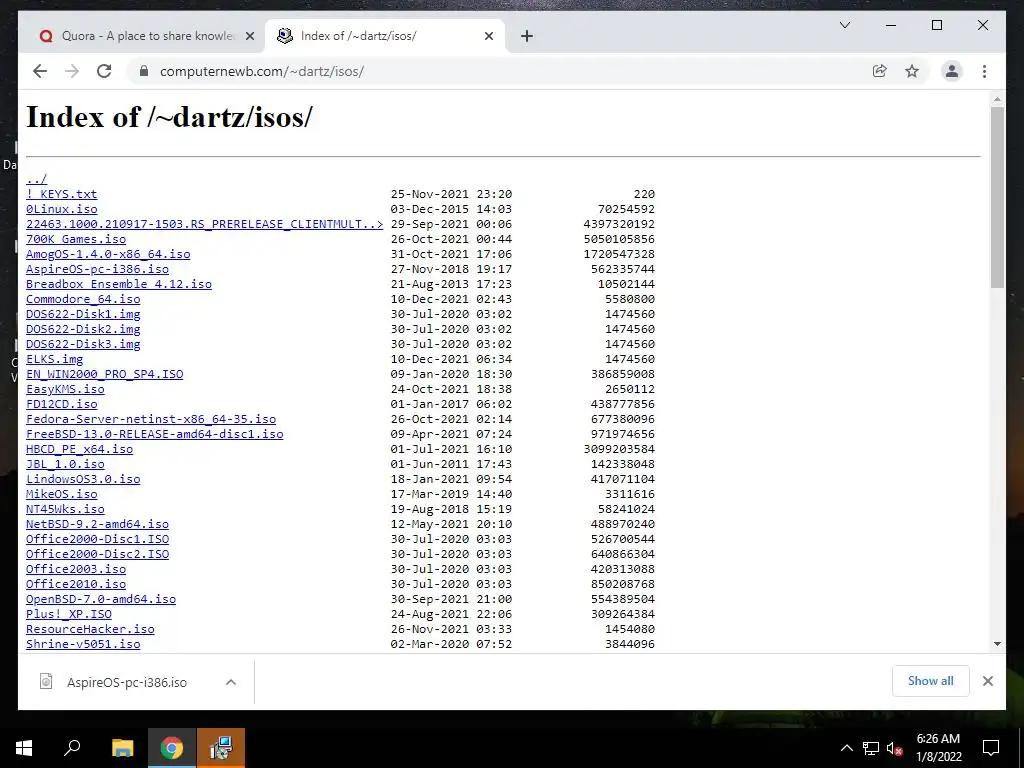Image resolution: width=1024 pixels, height=768 pixels.
Task: Switch to the Quora tab
Action: (142, 36)
